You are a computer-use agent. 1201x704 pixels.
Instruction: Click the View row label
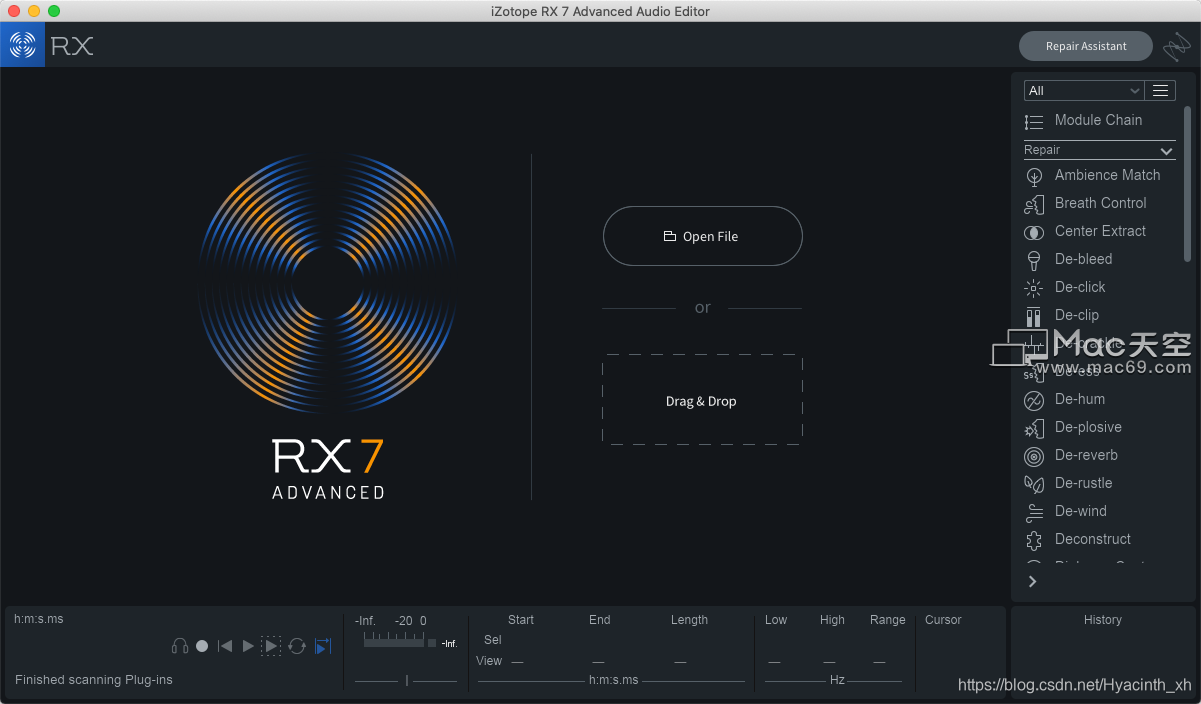489,661
